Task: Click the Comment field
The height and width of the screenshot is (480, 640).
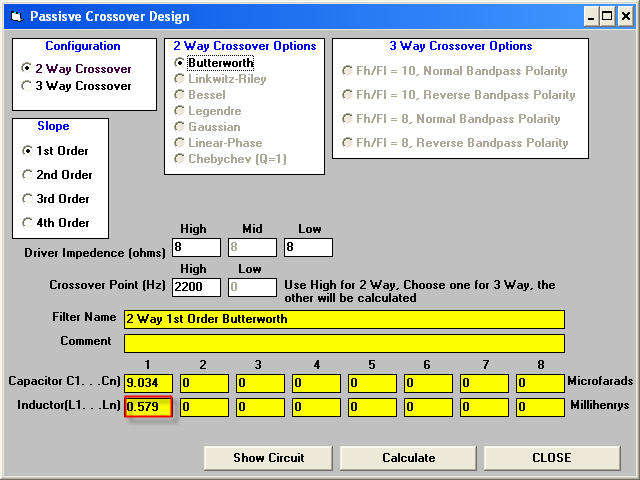Action: pyautogui.click(x=344, y=343)
